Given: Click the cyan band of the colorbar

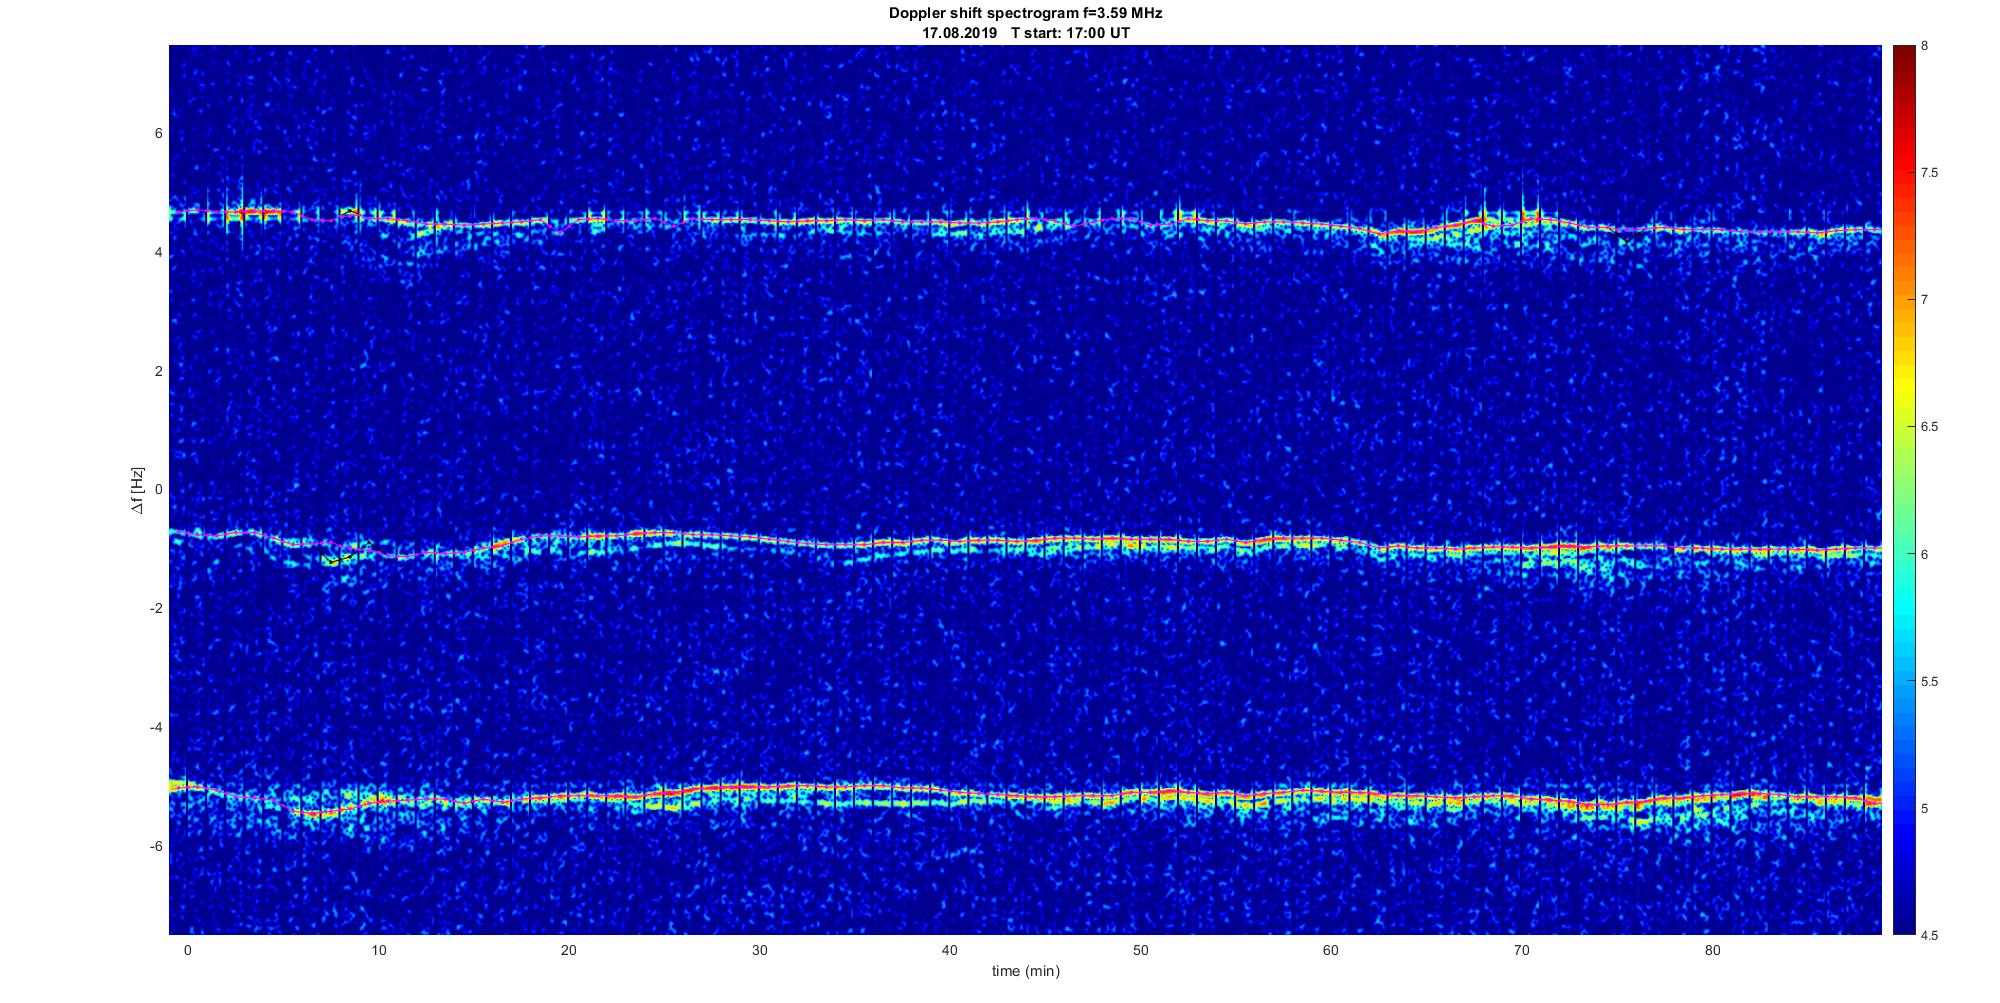Looking at the screenshot, I should point(1903,610).
